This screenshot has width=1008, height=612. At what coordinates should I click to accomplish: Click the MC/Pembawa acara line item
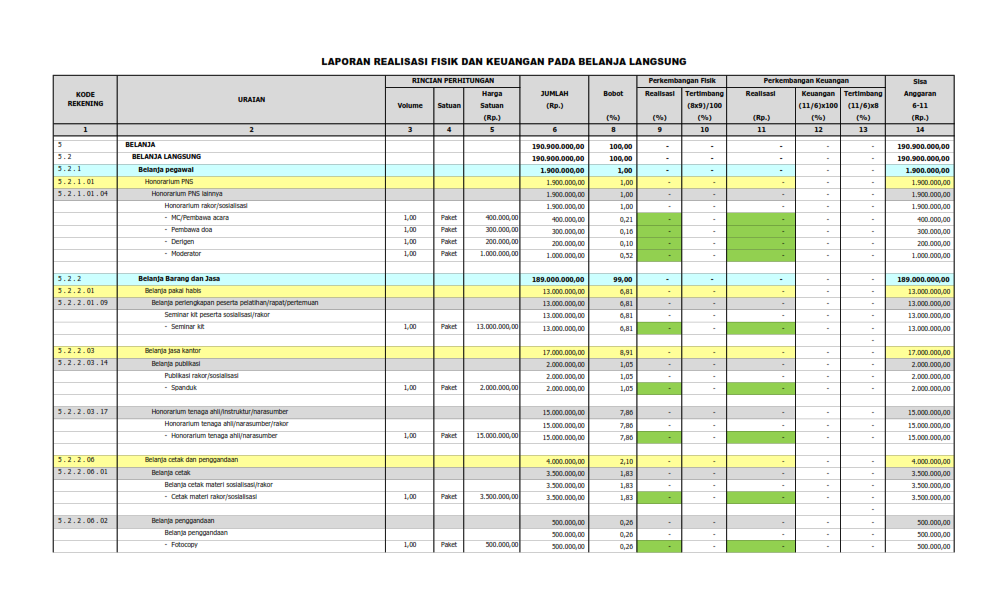tap(200, 218)
